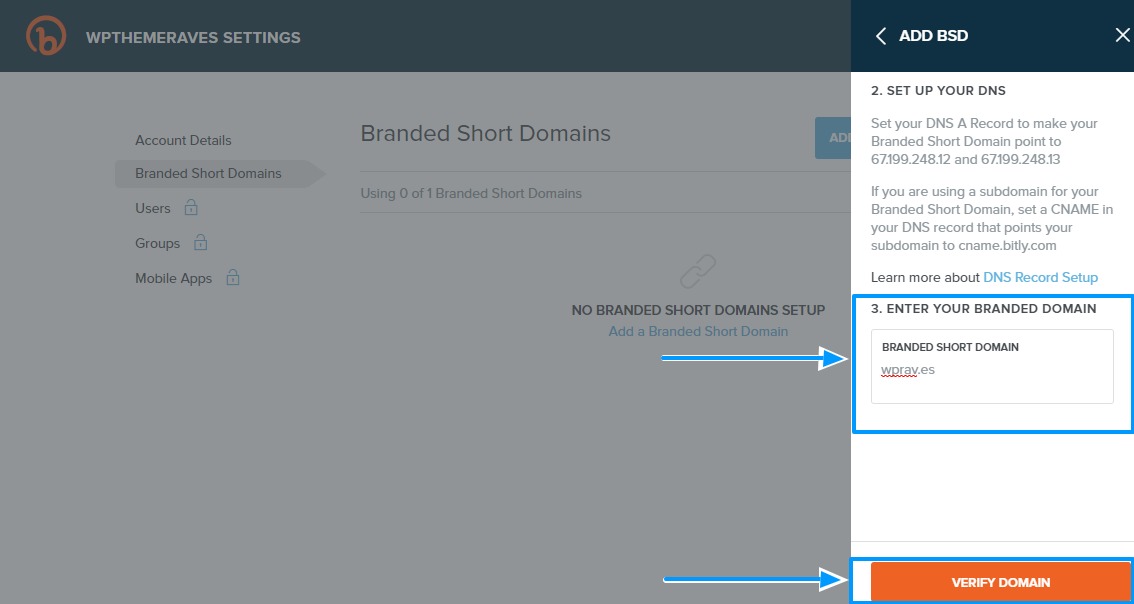The width and height of the screenshot is (1134, 604).
Task: Click the lock icon beside Mobile Apps
Action: [232, 277]
